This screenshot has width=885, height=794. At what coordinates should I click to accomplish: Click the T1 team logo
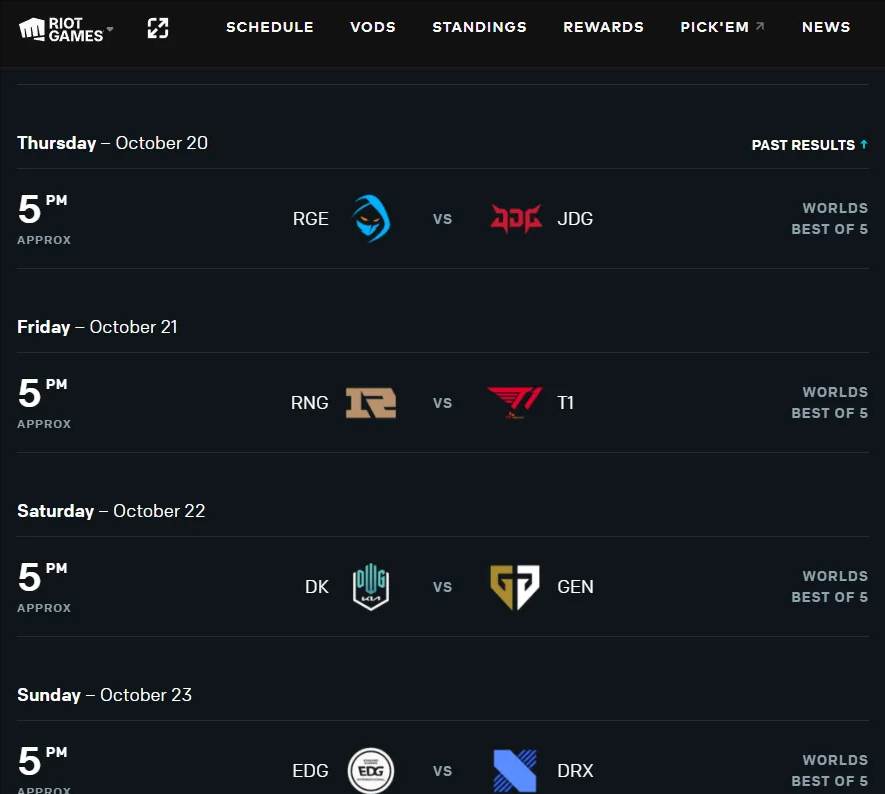tap(515, 403)
